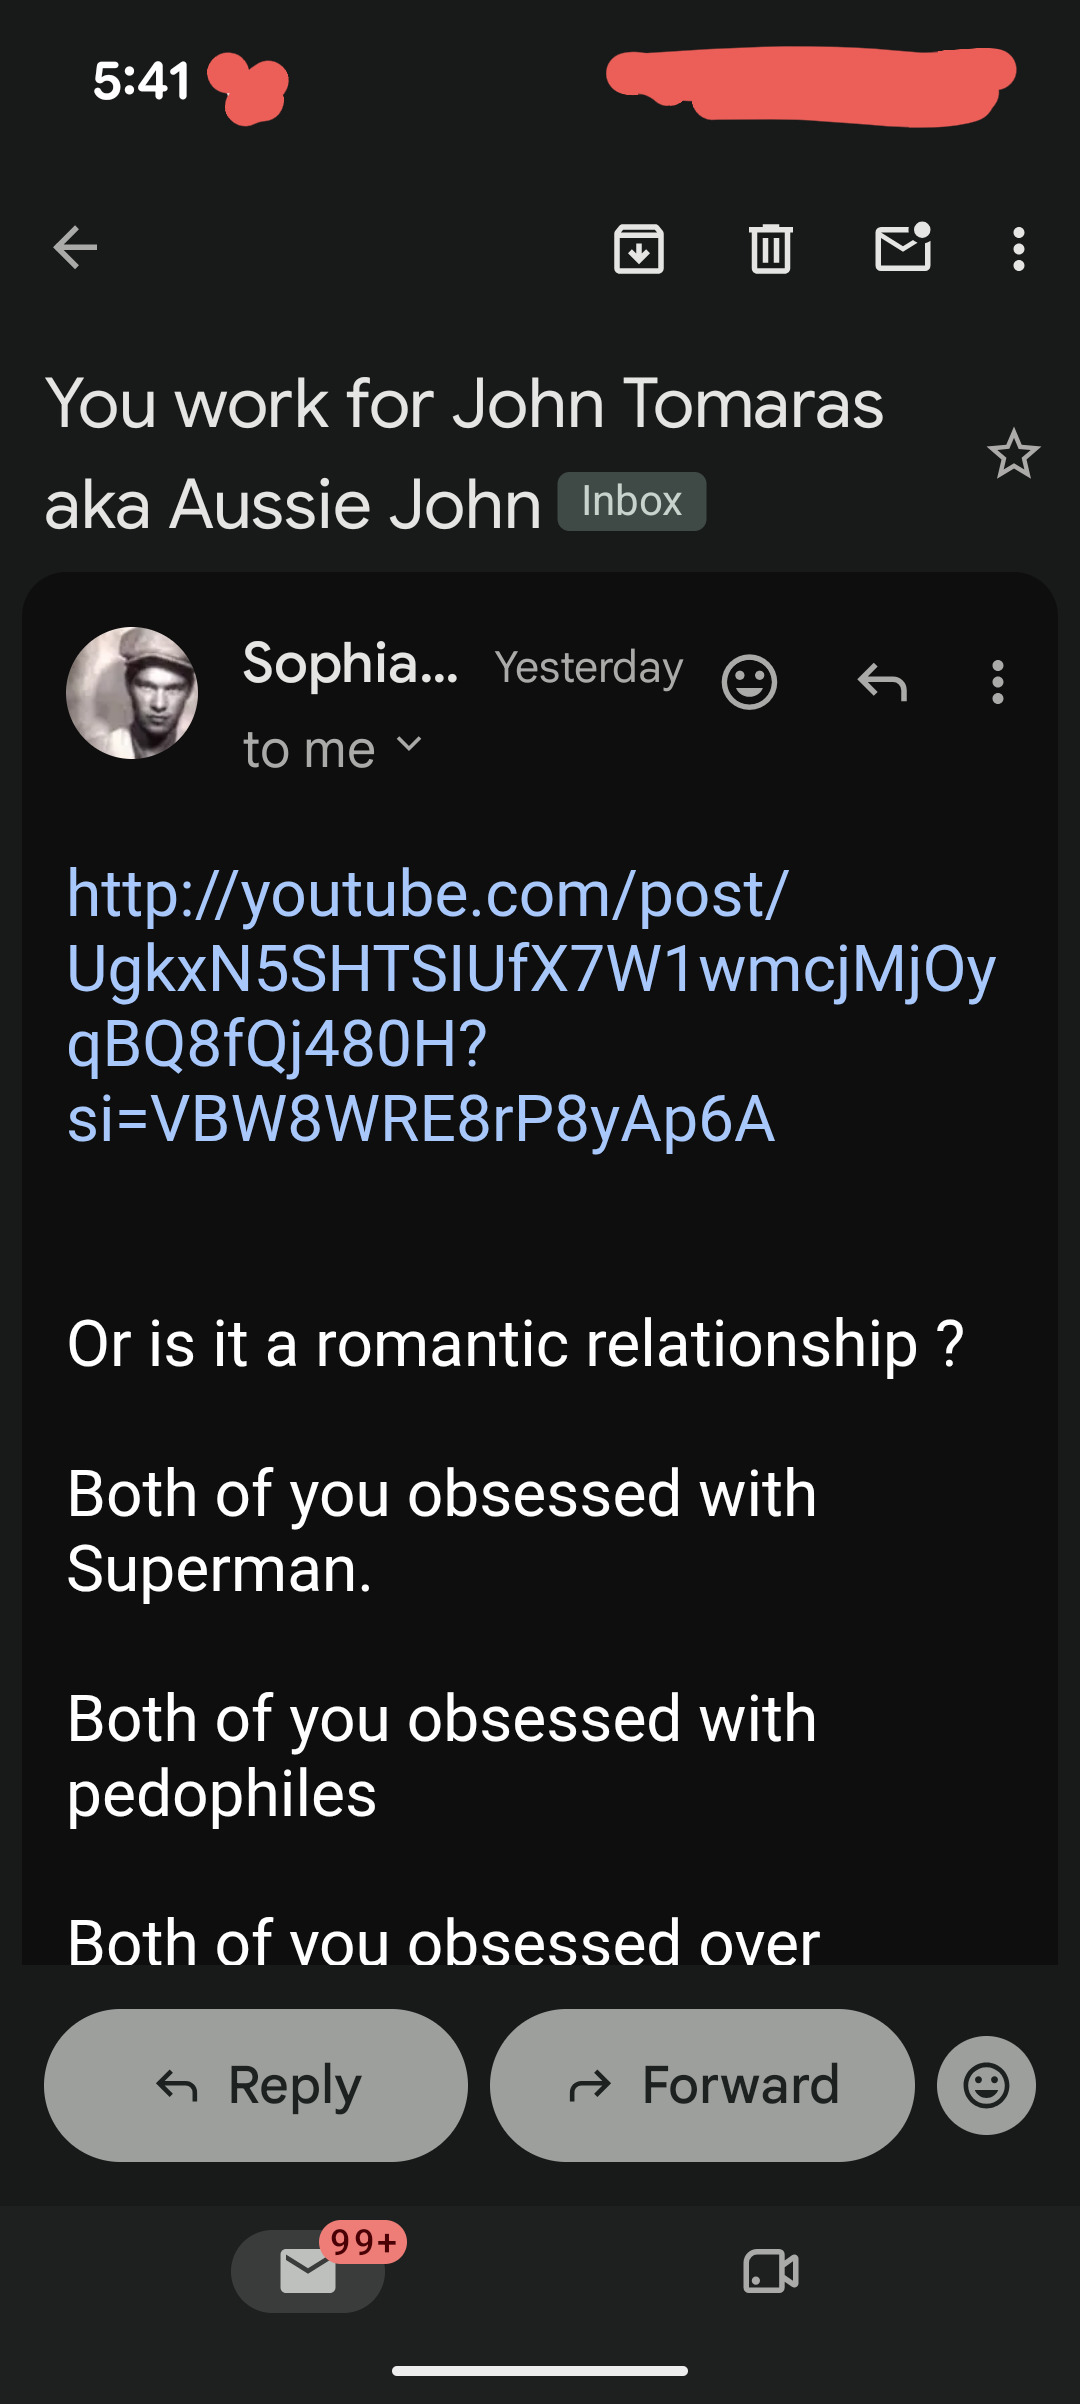Tap the Reply button
1080x2404 pixels.
tap(256, 2085)
